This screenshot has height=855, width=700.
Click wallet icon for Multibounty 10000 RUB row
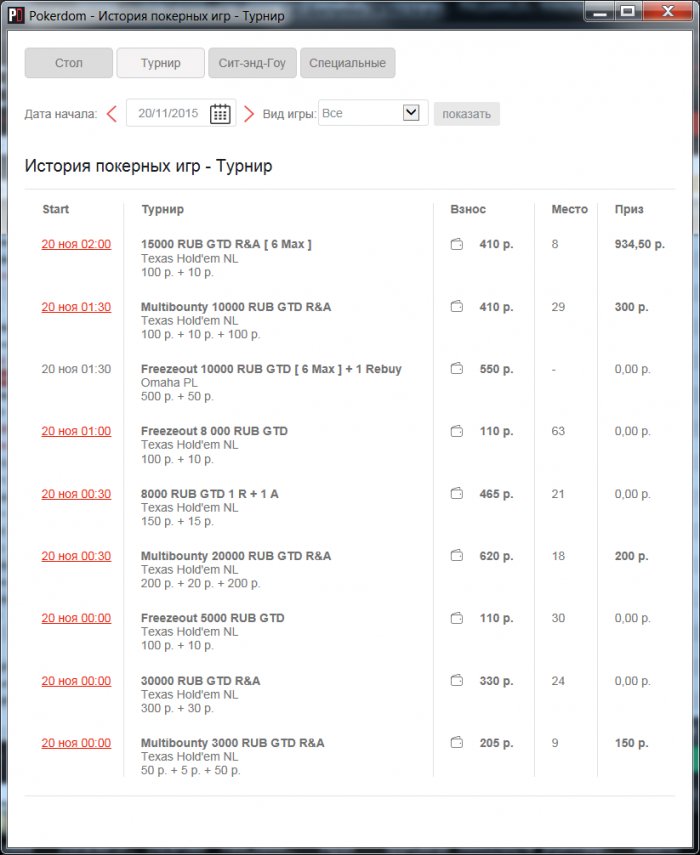(457, 306)
